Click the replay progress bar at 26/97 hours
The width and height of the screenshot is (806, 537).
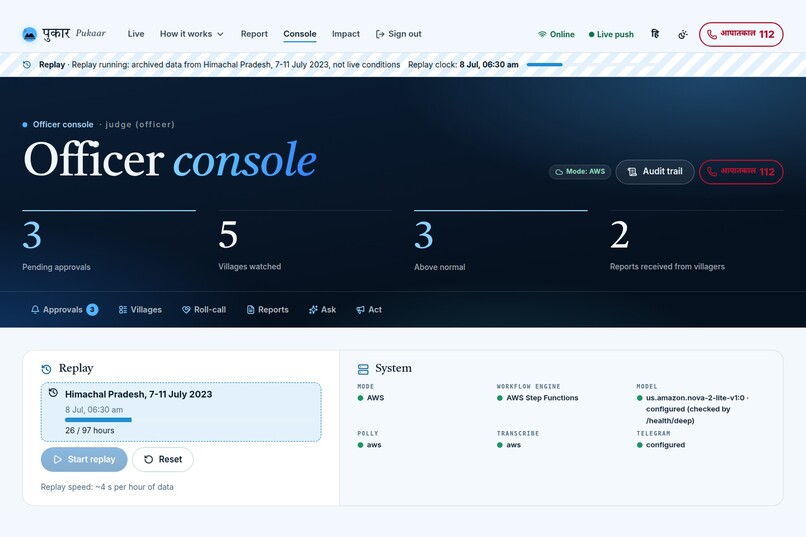[98, 420]
